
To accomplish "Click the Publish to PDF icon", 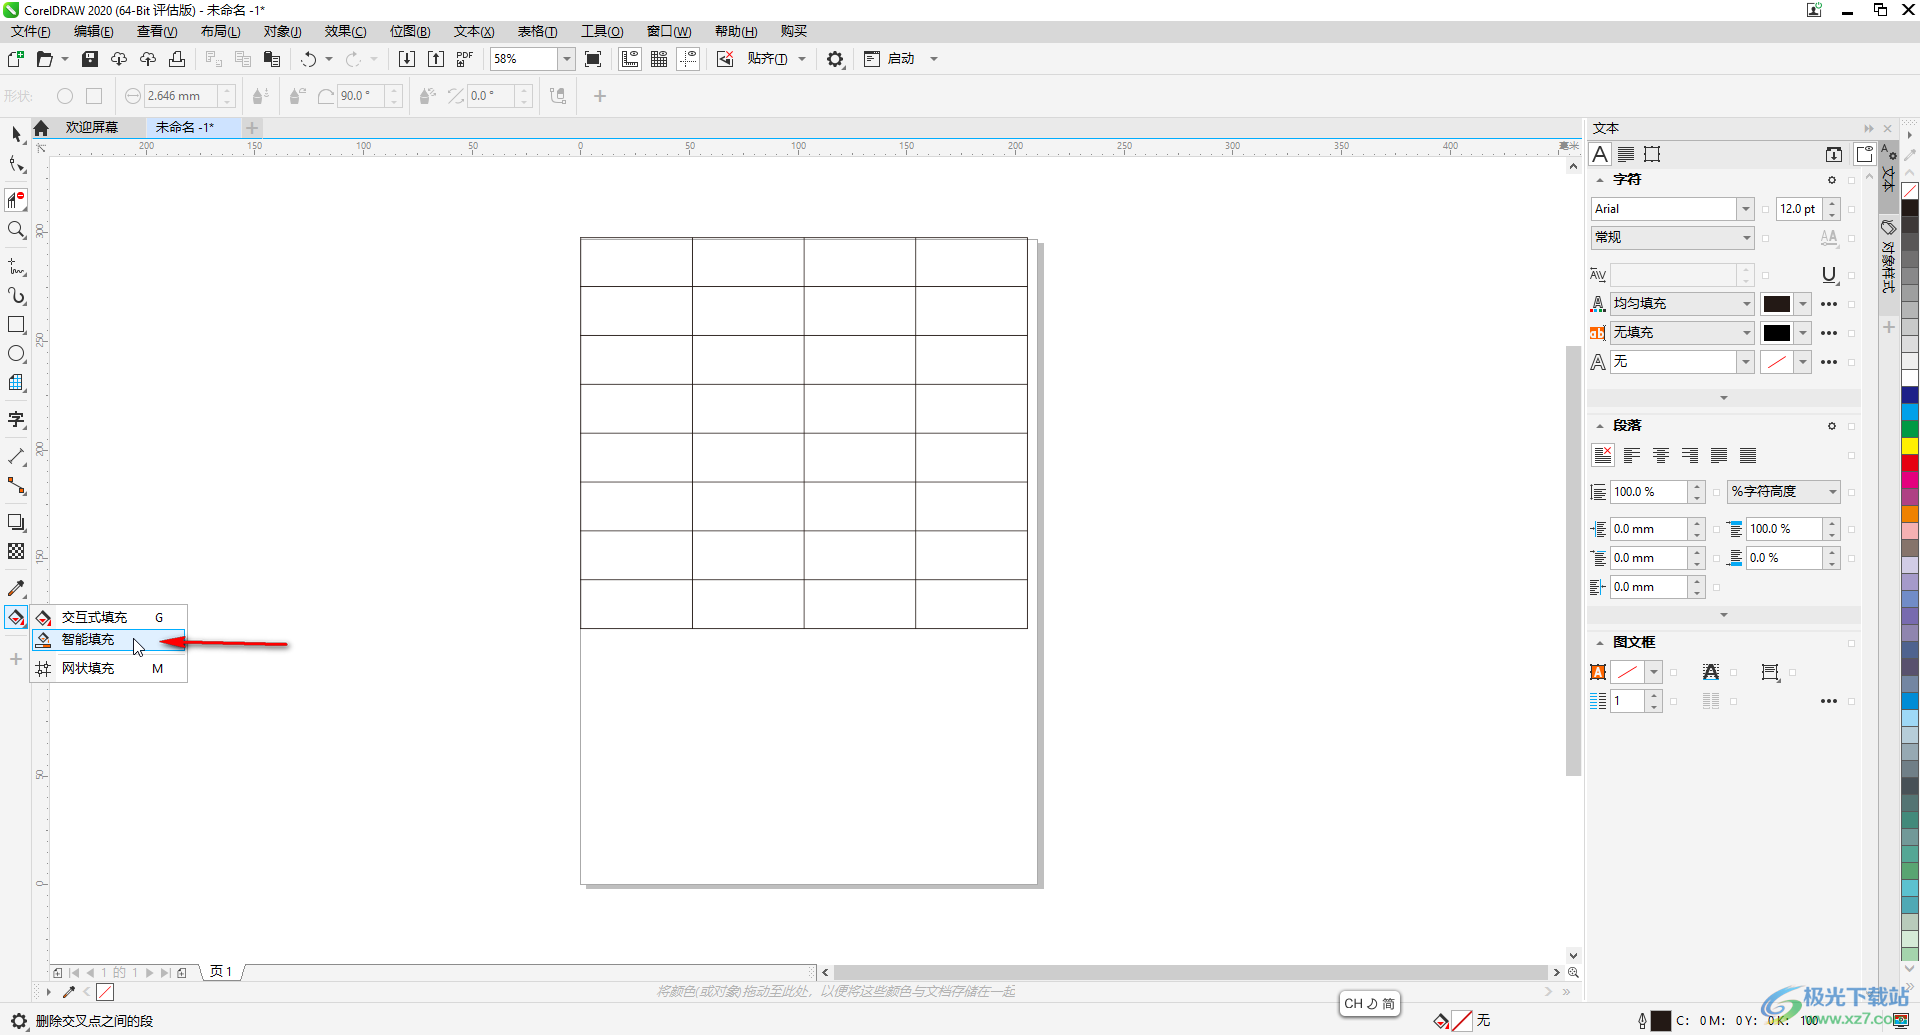I will (465, 59).
